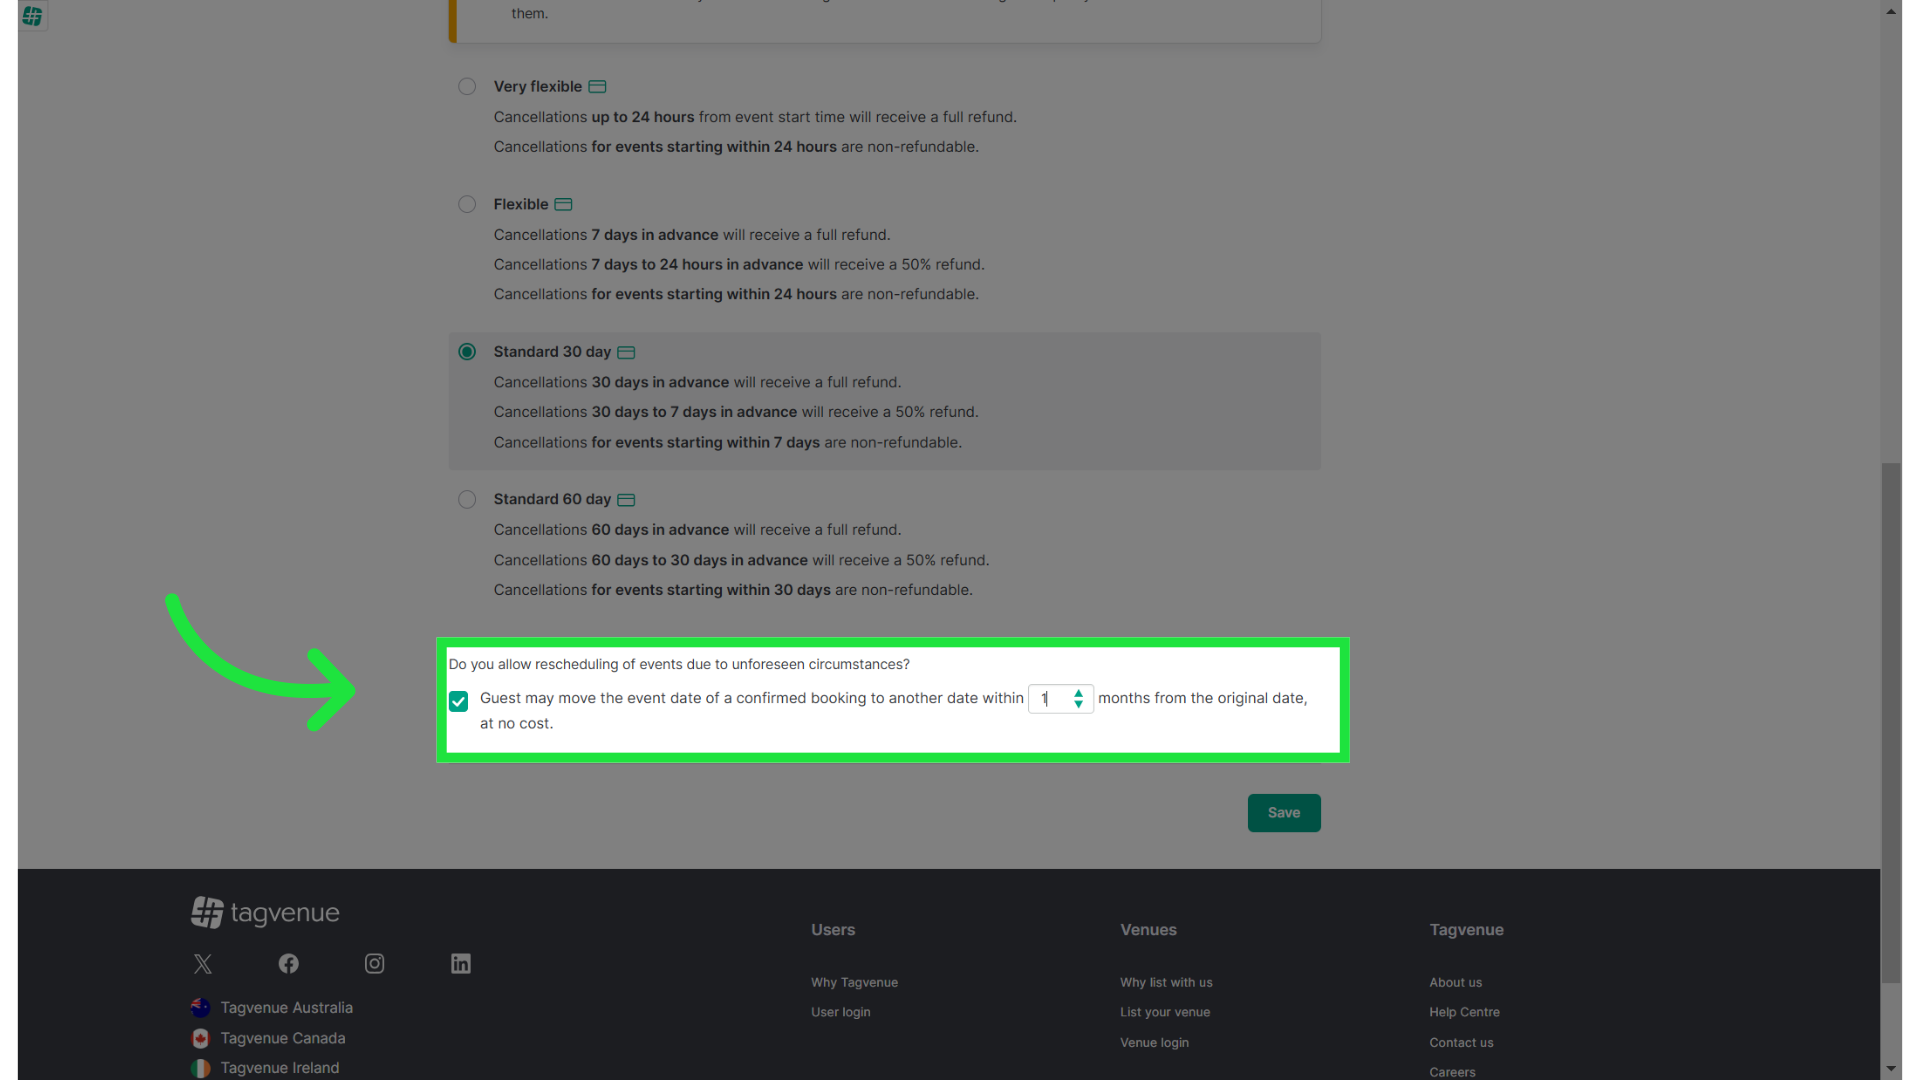Click card icon beside Standard 60 day
The height and width of the screenshot is (1080, 1920).
point(626,500)
